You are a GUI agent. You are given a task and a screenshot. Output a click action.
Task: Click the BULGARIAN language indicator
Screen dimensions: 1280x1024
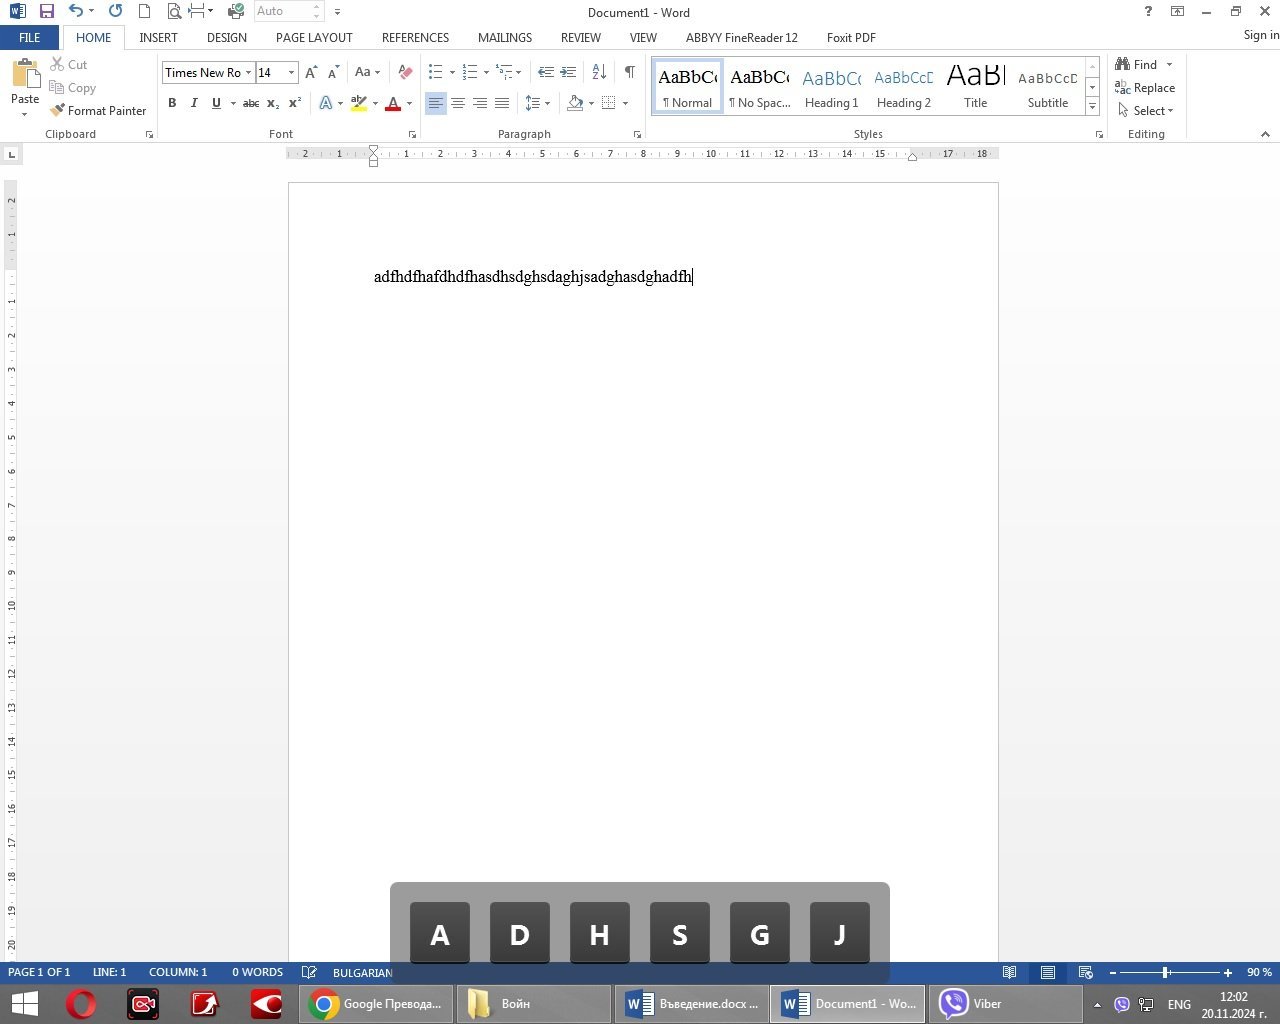pos(362,972)
